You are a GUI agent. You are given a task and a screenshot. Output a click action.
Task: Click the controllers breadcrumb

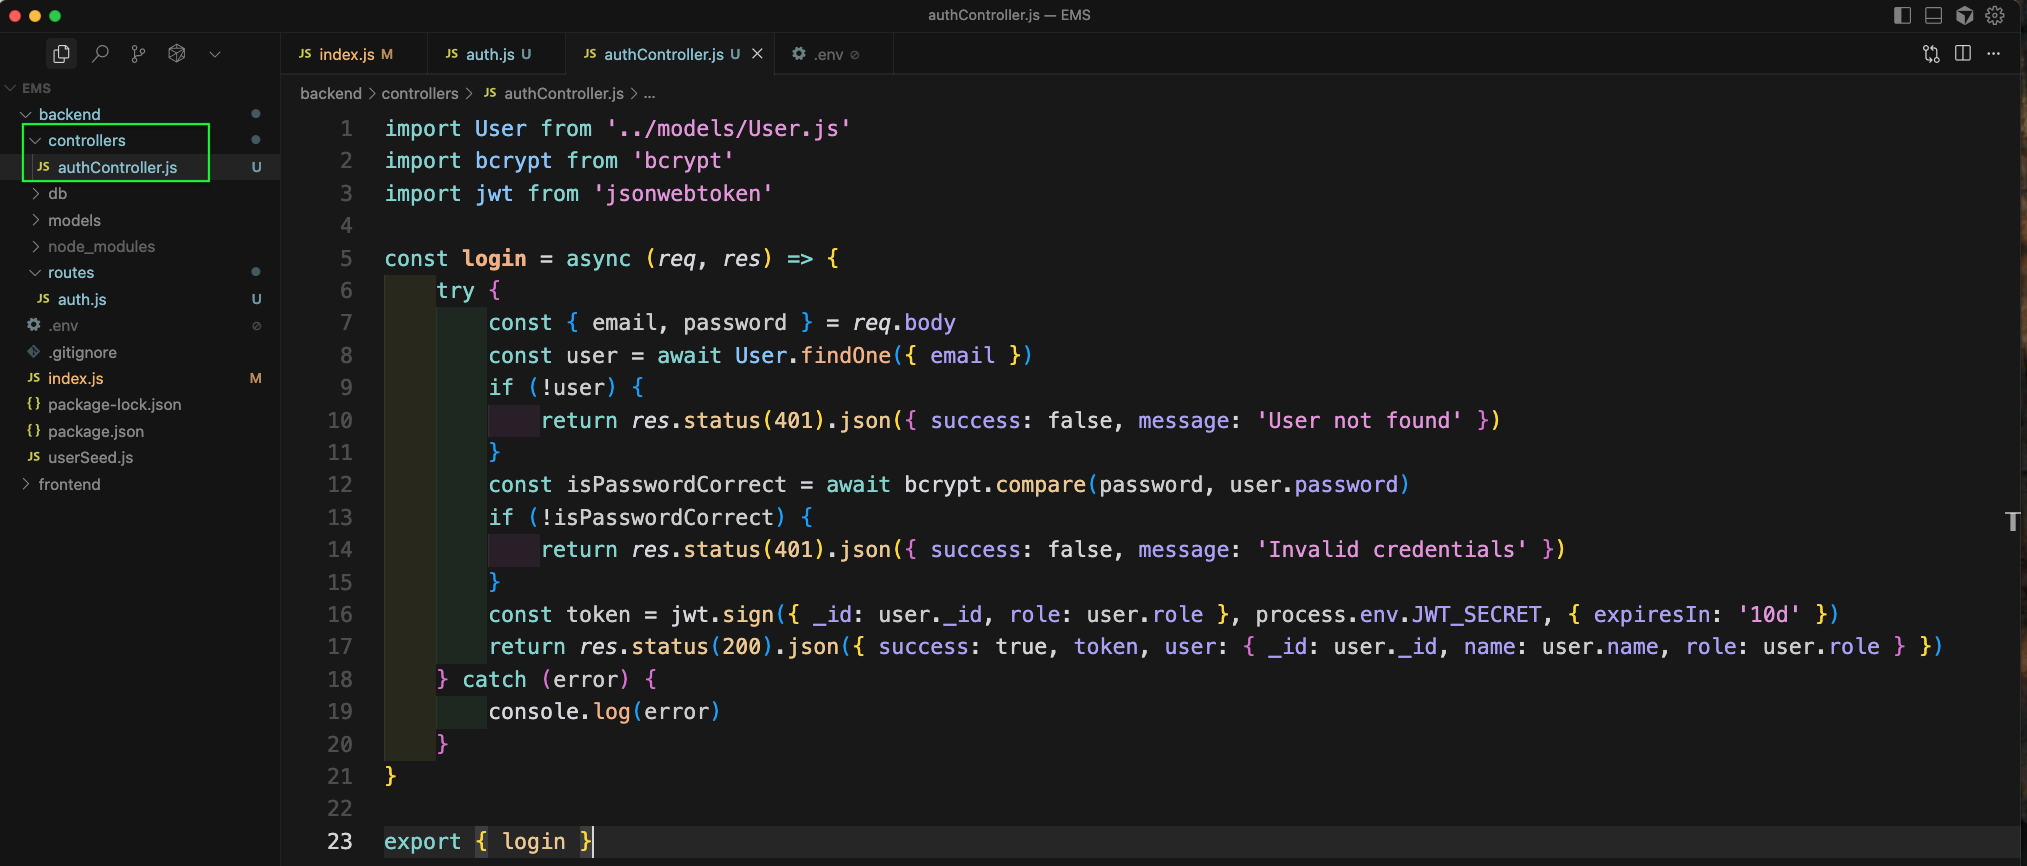click(x=420, y=93)
